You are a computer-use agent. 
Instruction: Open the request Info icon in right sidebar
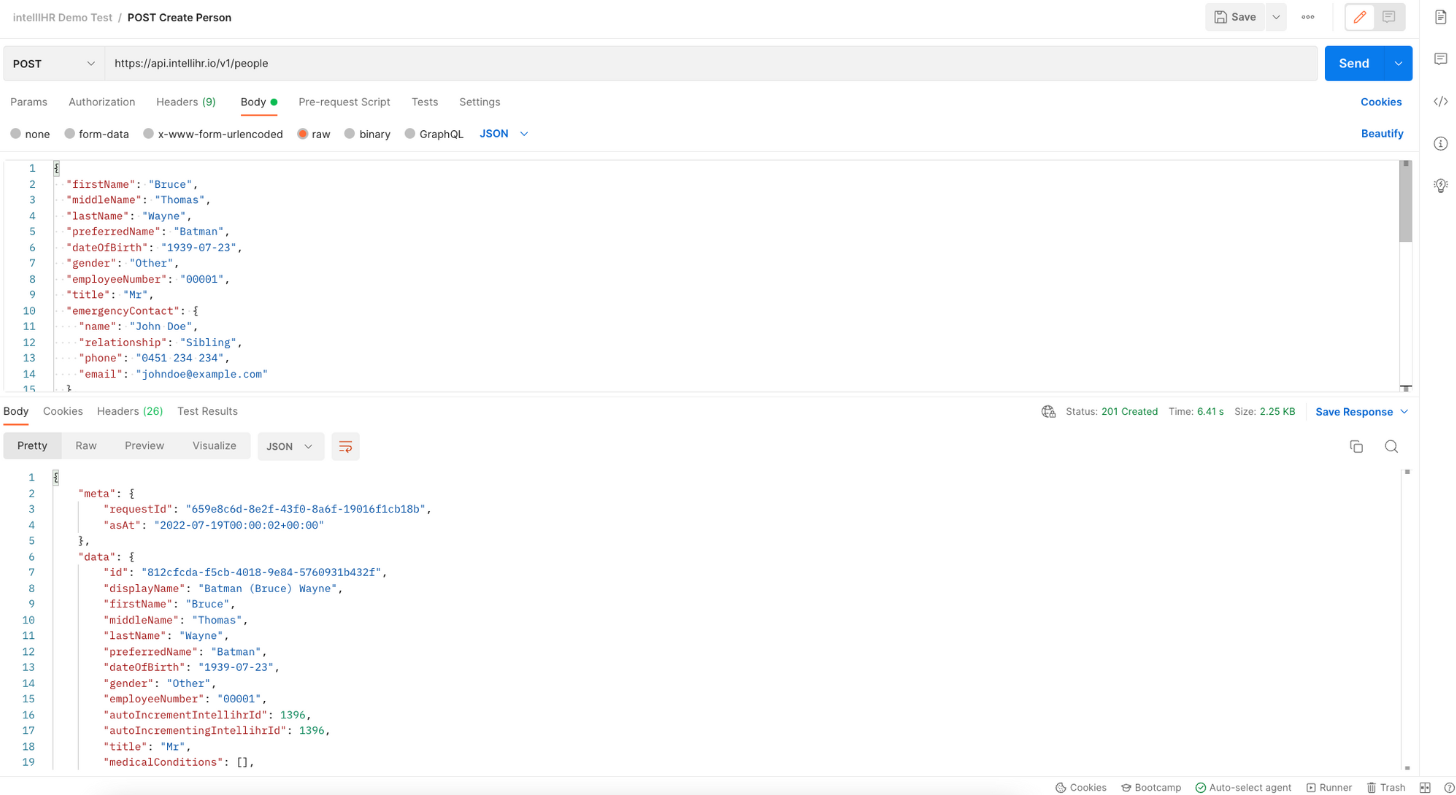pyautogui.click(x=1440, y=143)
